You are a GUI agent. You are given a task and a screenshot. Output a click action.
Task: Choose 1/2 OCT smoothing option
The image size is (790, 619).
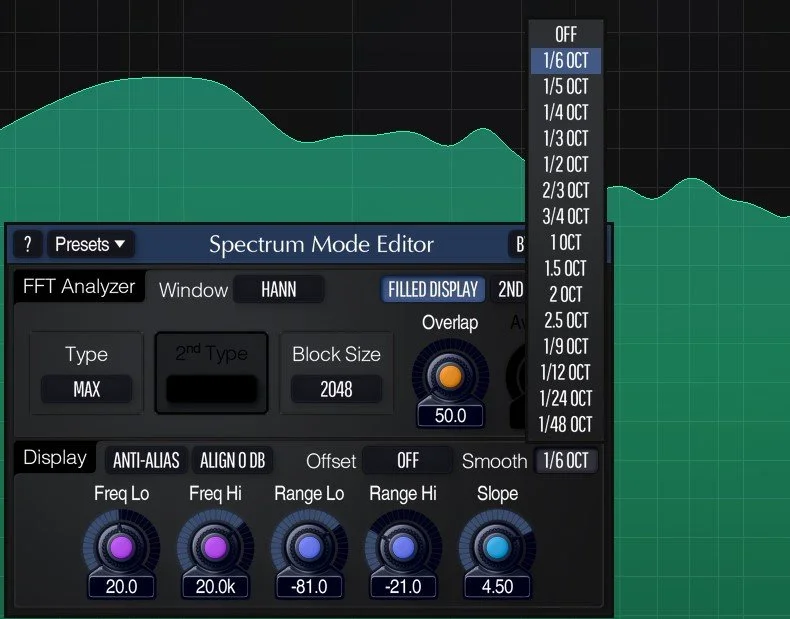pos(566,164)
